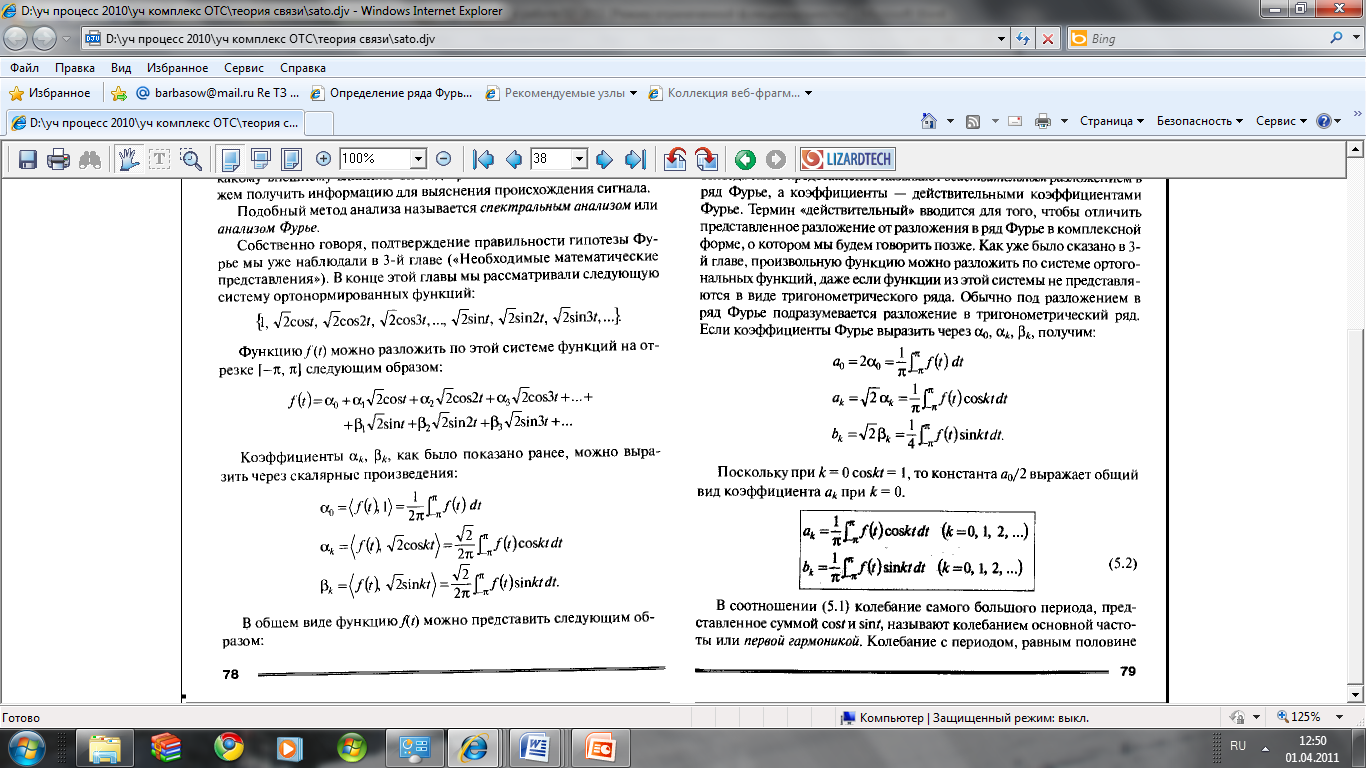Click the zoom out minus button

(444, 159)
